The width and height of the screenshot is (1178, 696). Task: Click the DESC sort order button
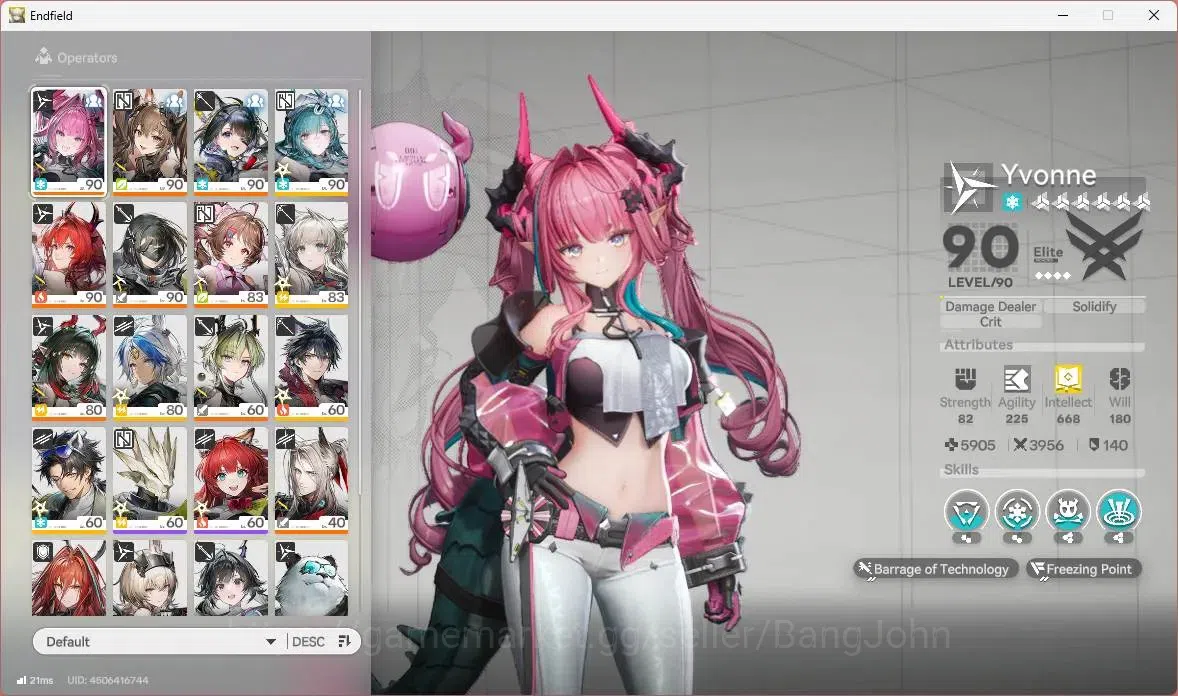tap(308, 641)
